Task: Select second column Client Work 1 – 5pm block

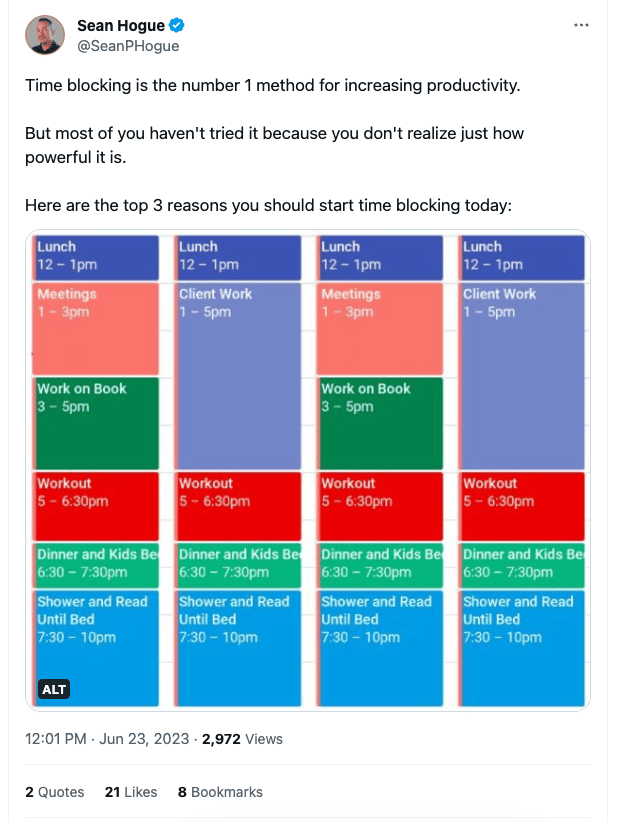Action: pos(238,376)
